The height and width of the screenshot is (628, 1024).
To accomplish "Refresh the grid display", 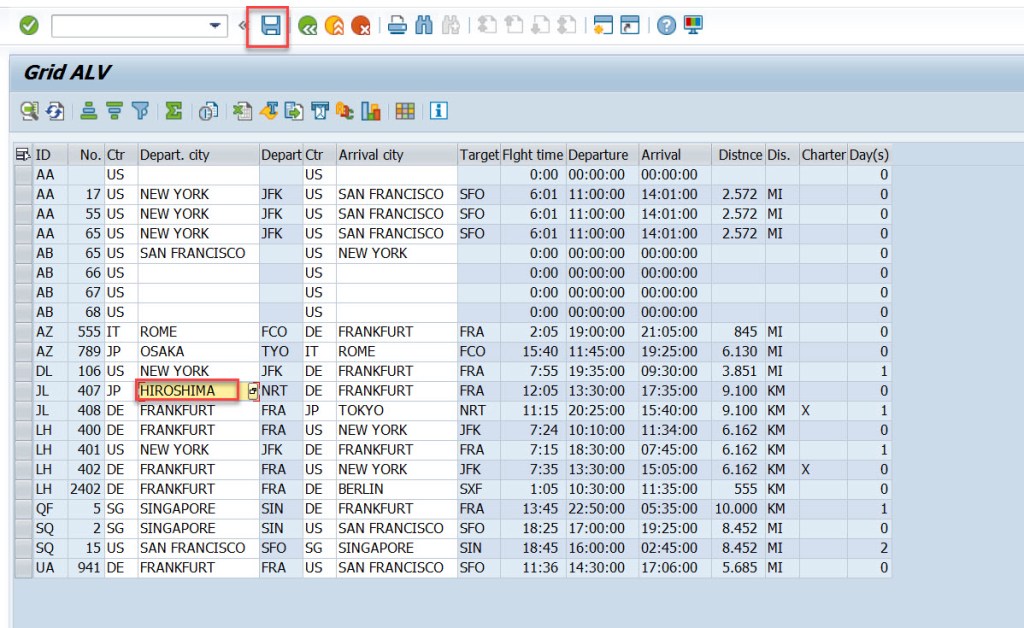I will tap(55, 112).
